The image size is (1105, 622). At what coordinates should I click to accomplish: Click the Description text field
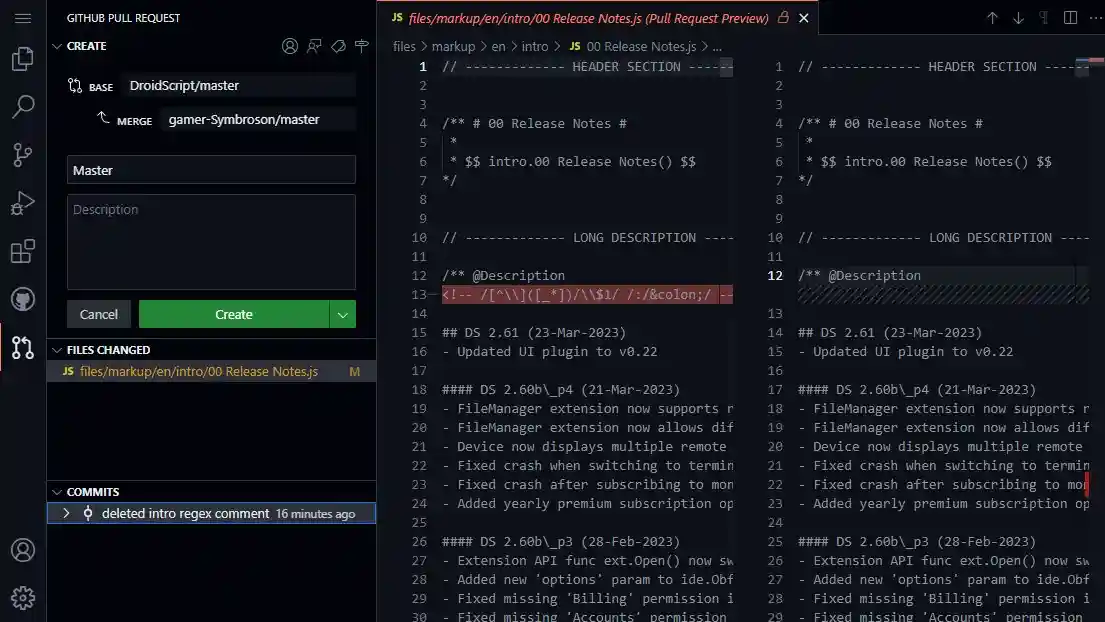click(x=211, y=240)
